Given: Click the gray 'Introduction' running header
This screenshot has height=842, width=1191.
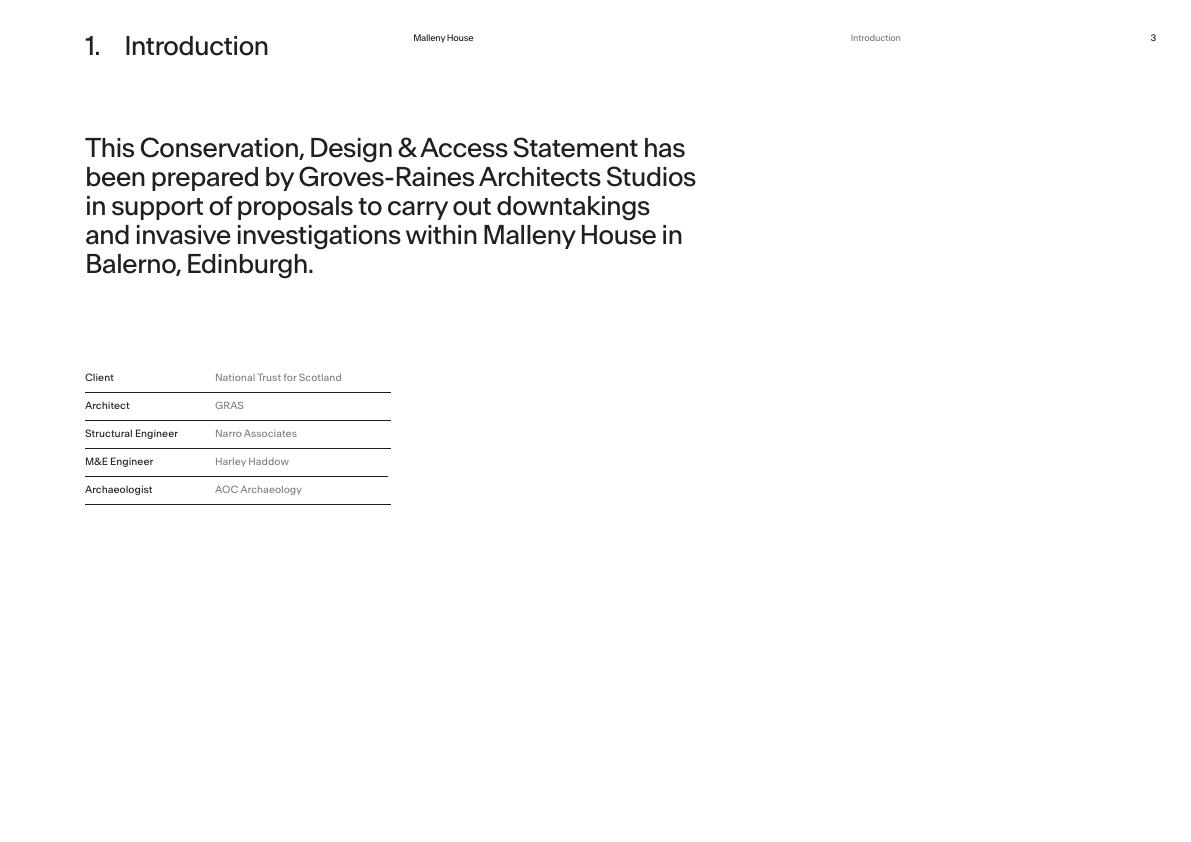Looking at the screenshot, I should 875,38.
